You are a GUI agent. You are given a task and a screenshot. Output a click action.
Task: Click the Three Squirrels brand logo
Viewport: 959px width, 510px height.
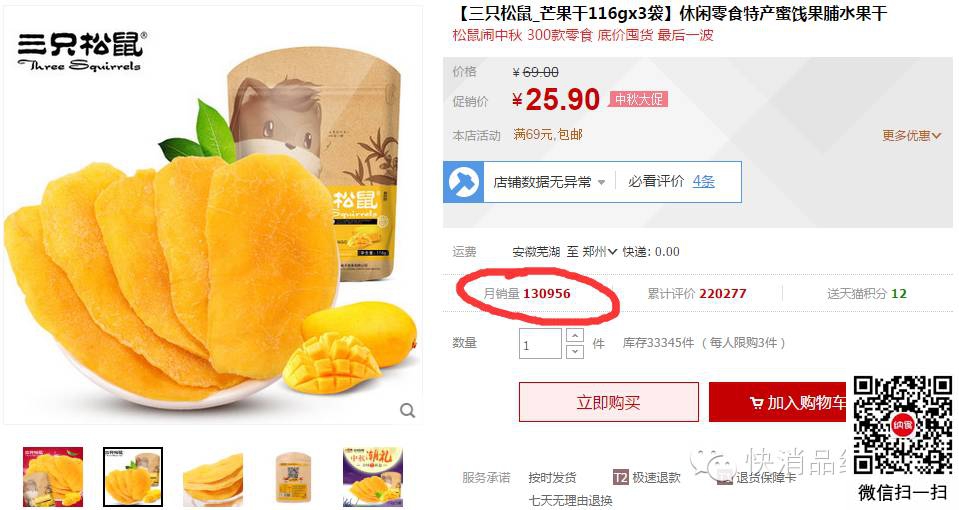(82, 51)
